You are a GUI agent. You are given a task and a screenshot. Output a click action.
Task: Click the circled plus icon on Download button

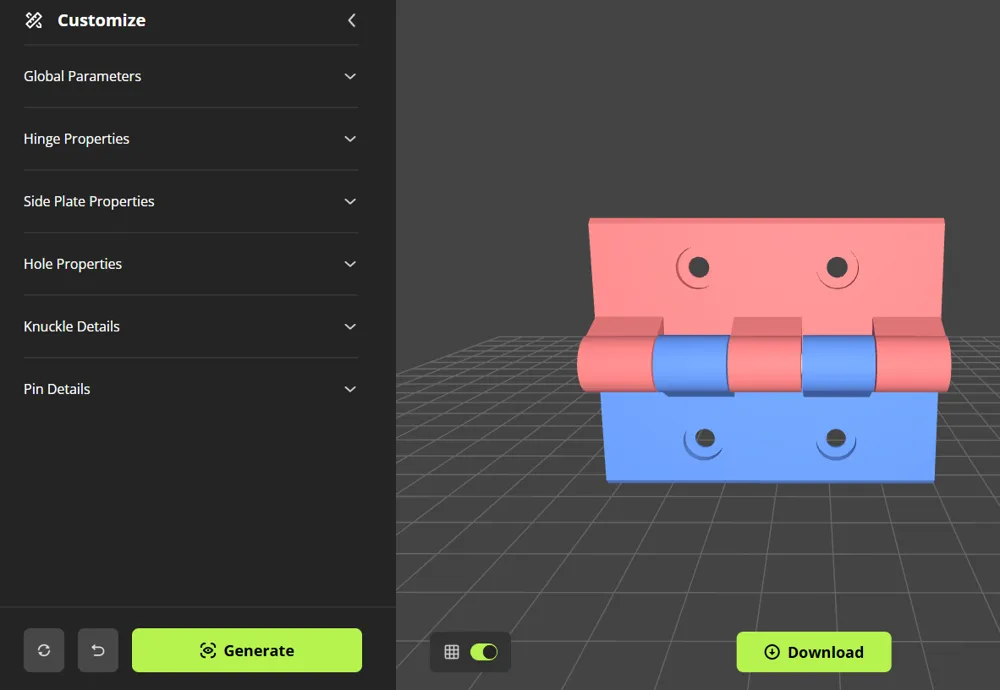pos(771,651)
